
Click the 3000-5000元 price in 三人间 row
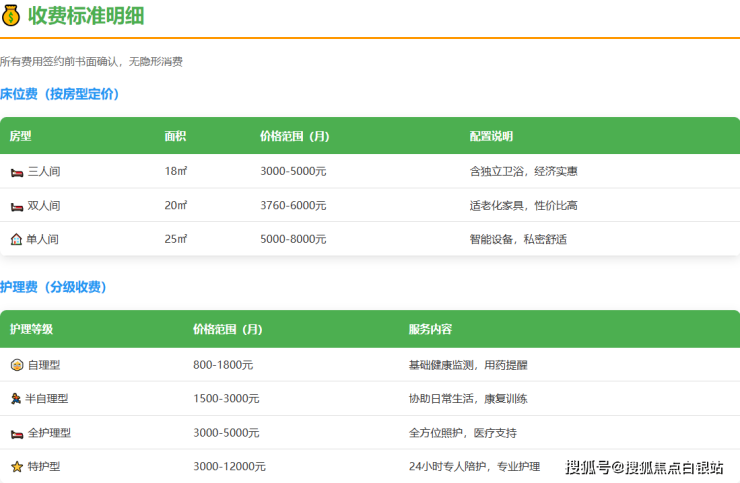(x=293, y=171)
